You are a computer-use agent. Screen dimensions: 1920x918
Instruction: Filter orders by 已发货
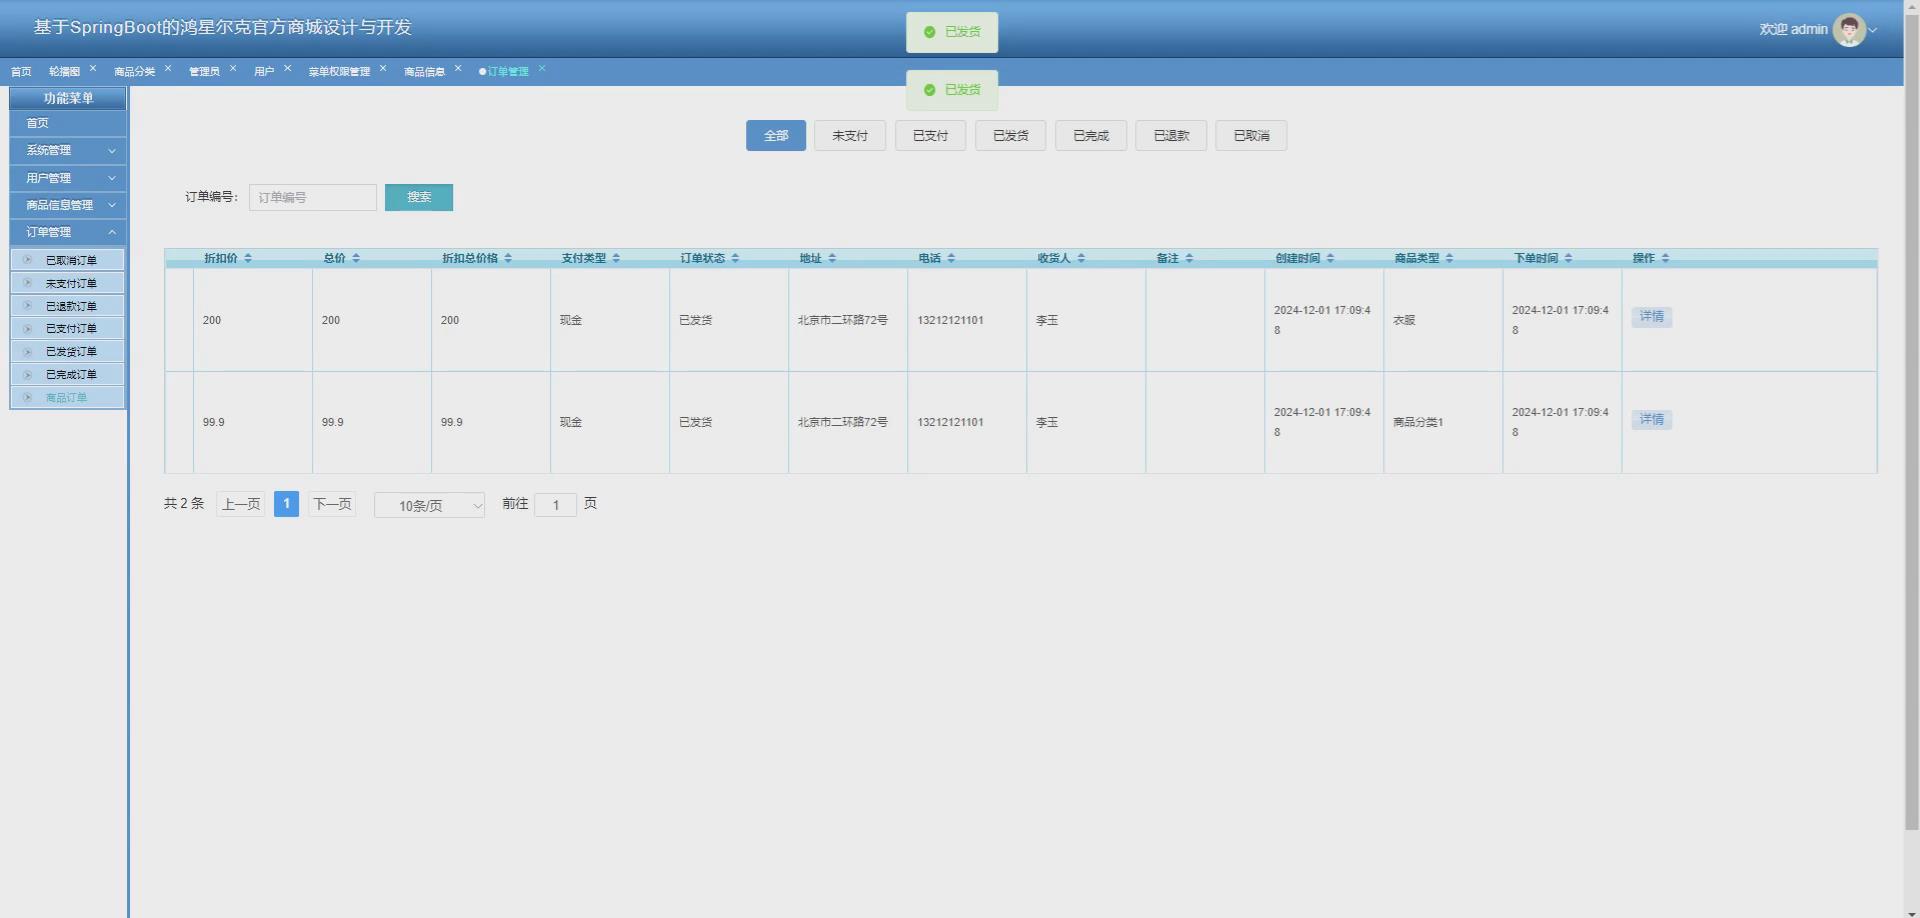[x=1010, y=136]
